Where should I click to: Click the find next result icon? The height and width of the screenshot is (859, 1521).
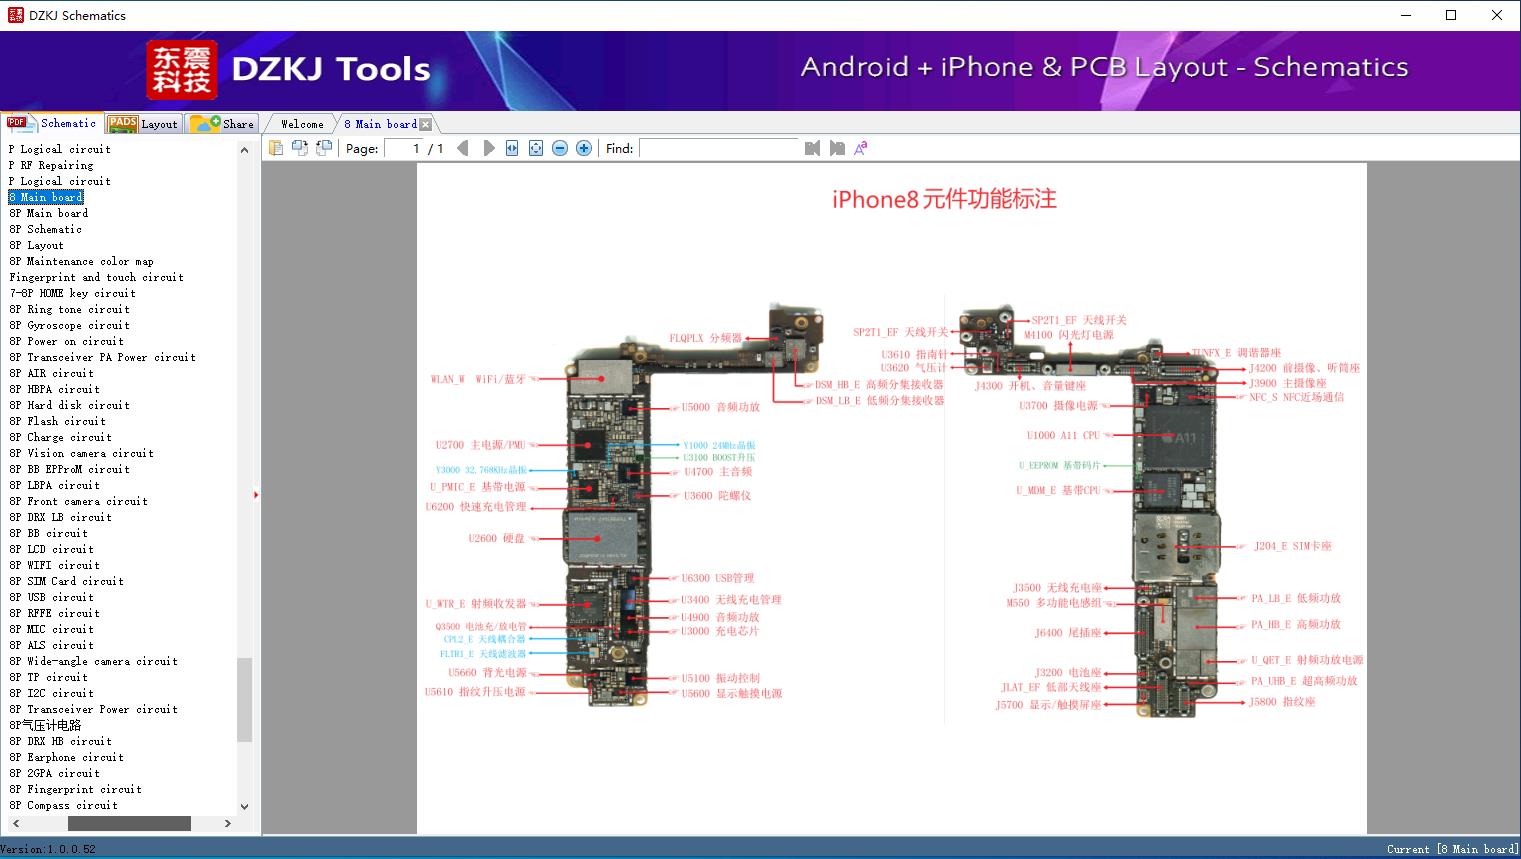click(836, 148)
